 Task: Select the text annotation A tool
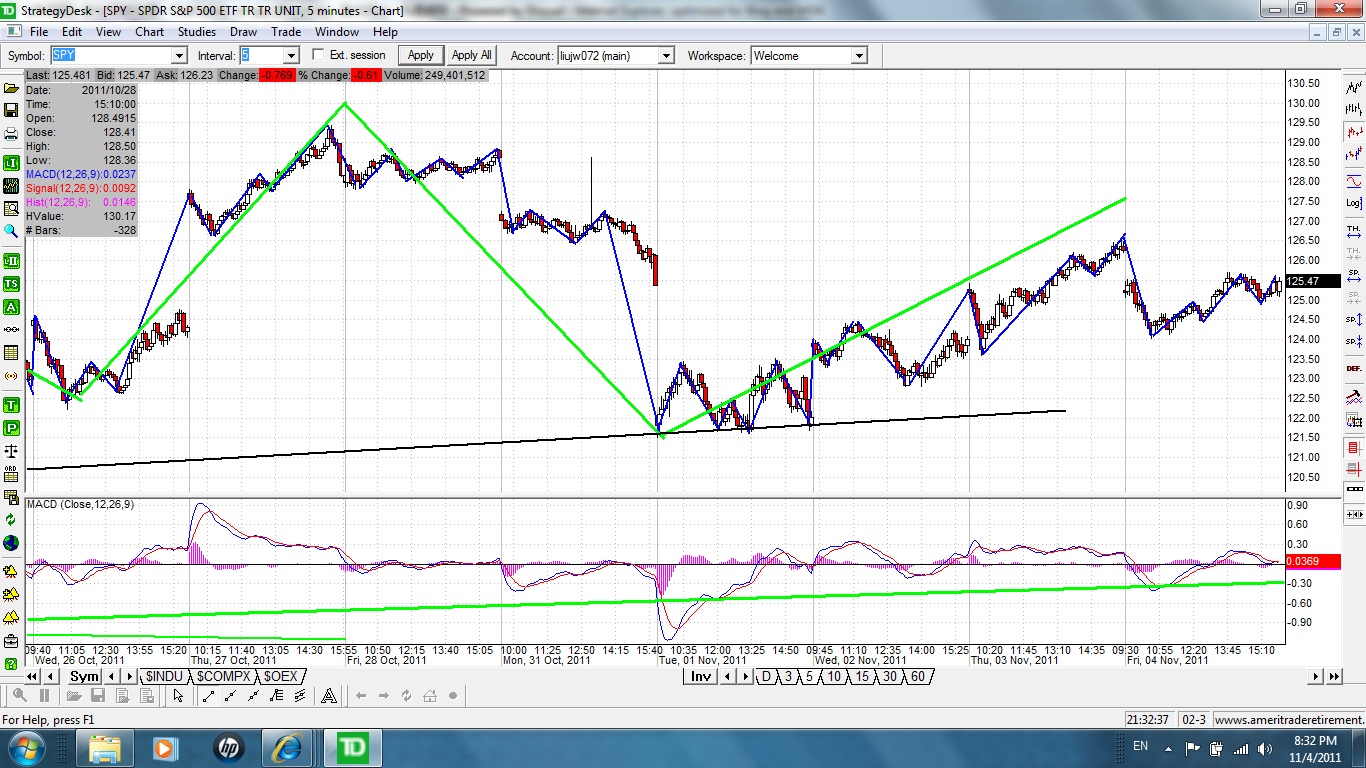pyautogui.click(x=328, y=696)
